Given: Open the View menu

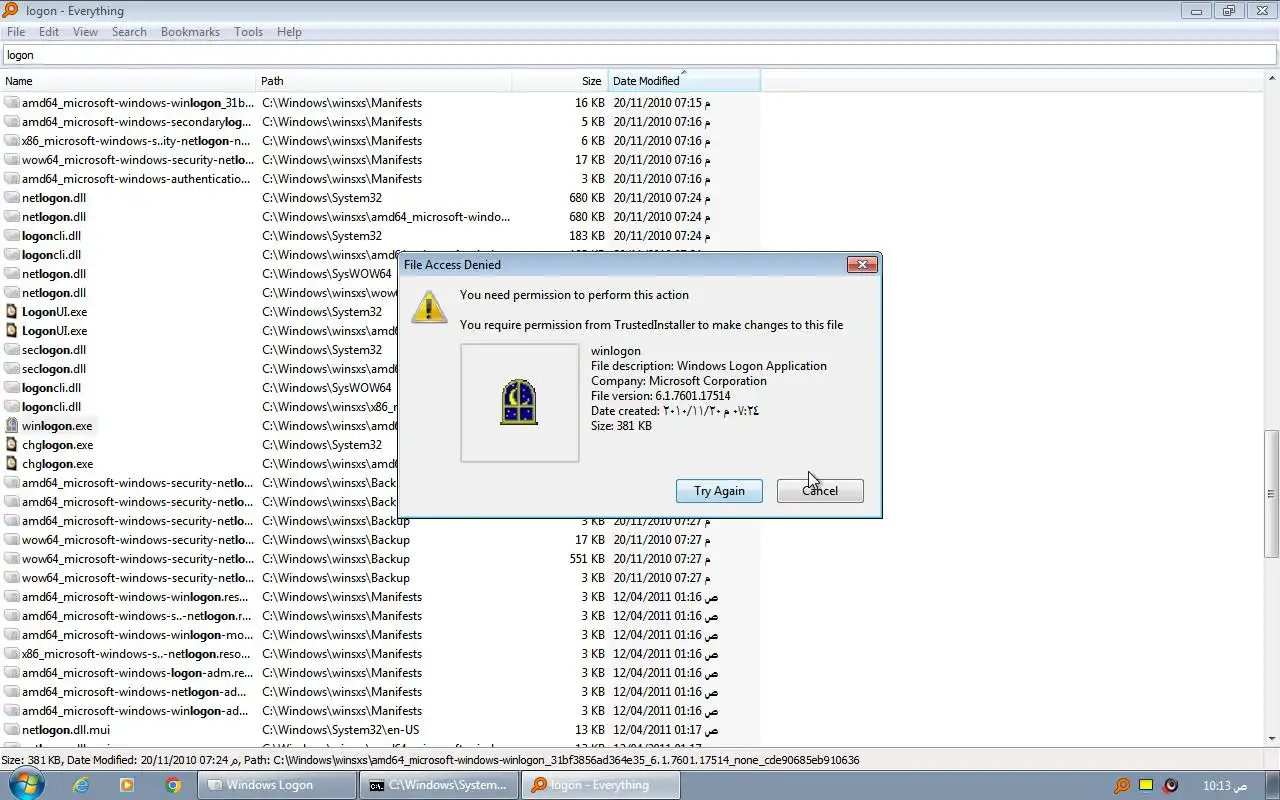Looking at the screenshot, I should (x=85, y=32).
